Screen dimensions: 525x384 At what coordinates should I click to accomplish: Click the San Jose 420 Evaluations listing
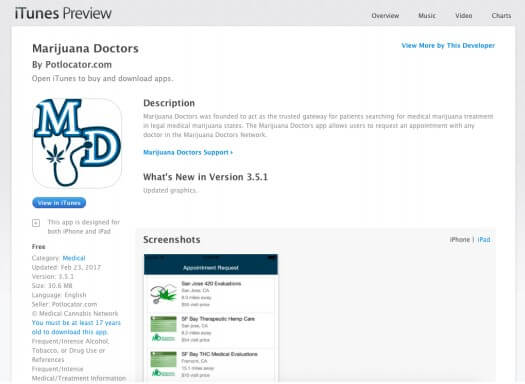(x=211, y=294)
